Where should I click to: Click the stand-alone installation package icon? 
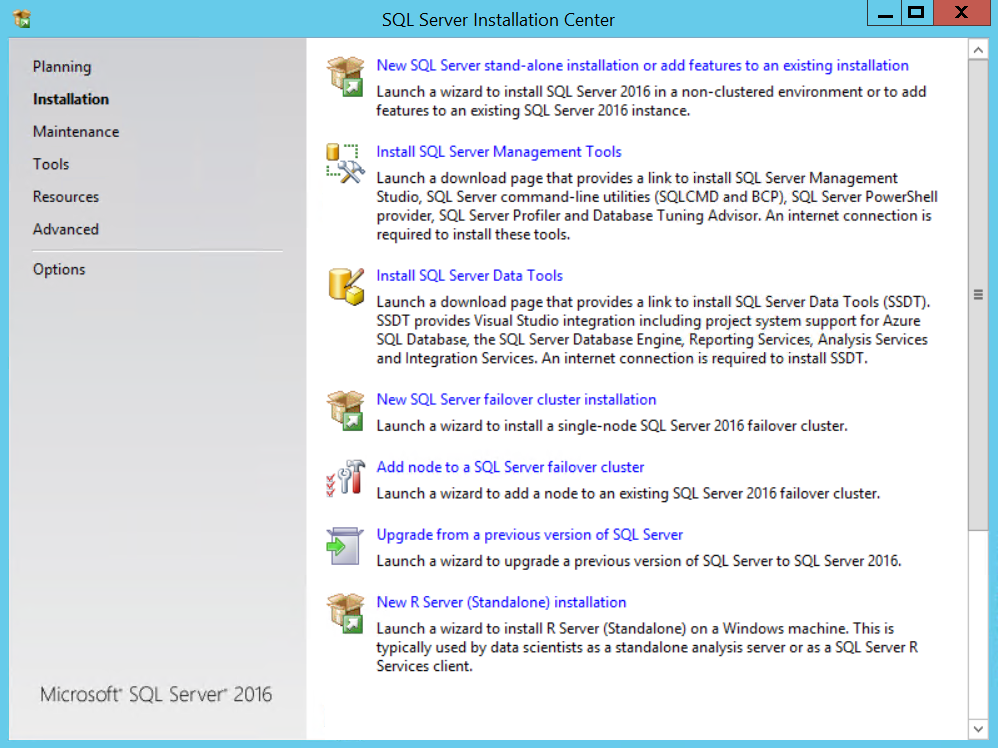tap(345, 74)
